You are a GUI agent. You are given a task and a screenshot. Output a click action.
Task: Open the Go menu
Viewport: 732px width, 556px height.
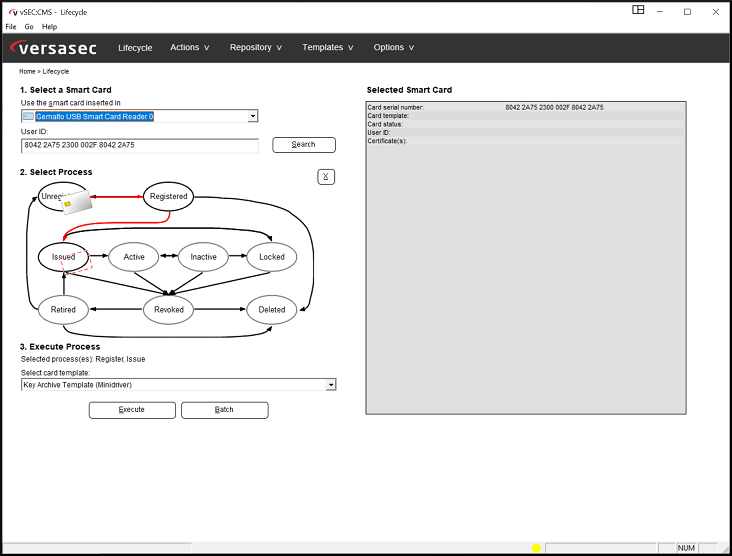29,27
